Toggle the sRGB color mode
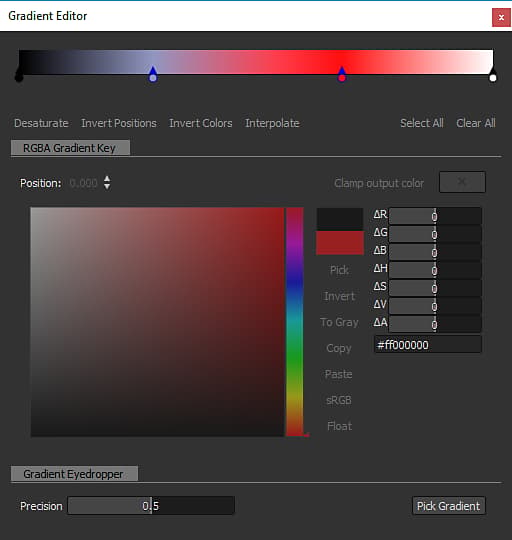 [x=339, y=400]
